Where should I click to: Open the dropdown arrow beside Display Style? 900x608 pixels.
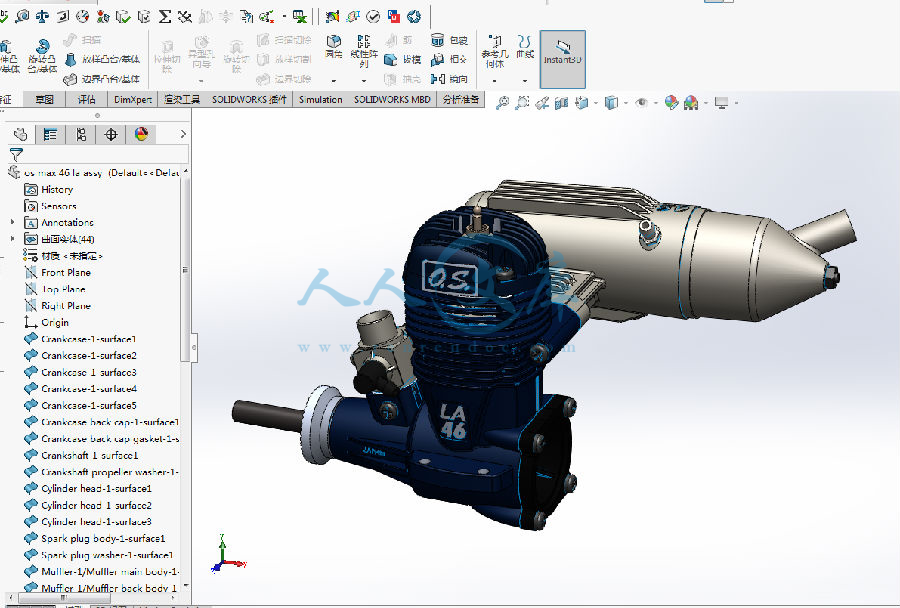(x=626, y=103)
